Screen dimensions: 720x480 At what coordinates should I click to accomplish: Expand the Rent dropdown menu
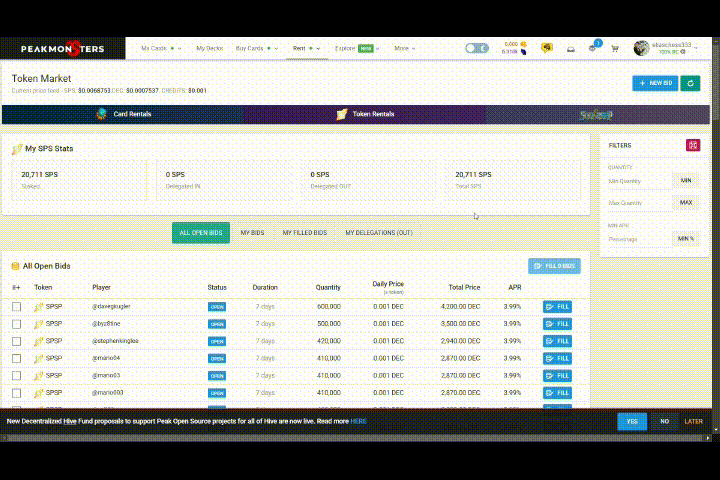tap(306, 48)
